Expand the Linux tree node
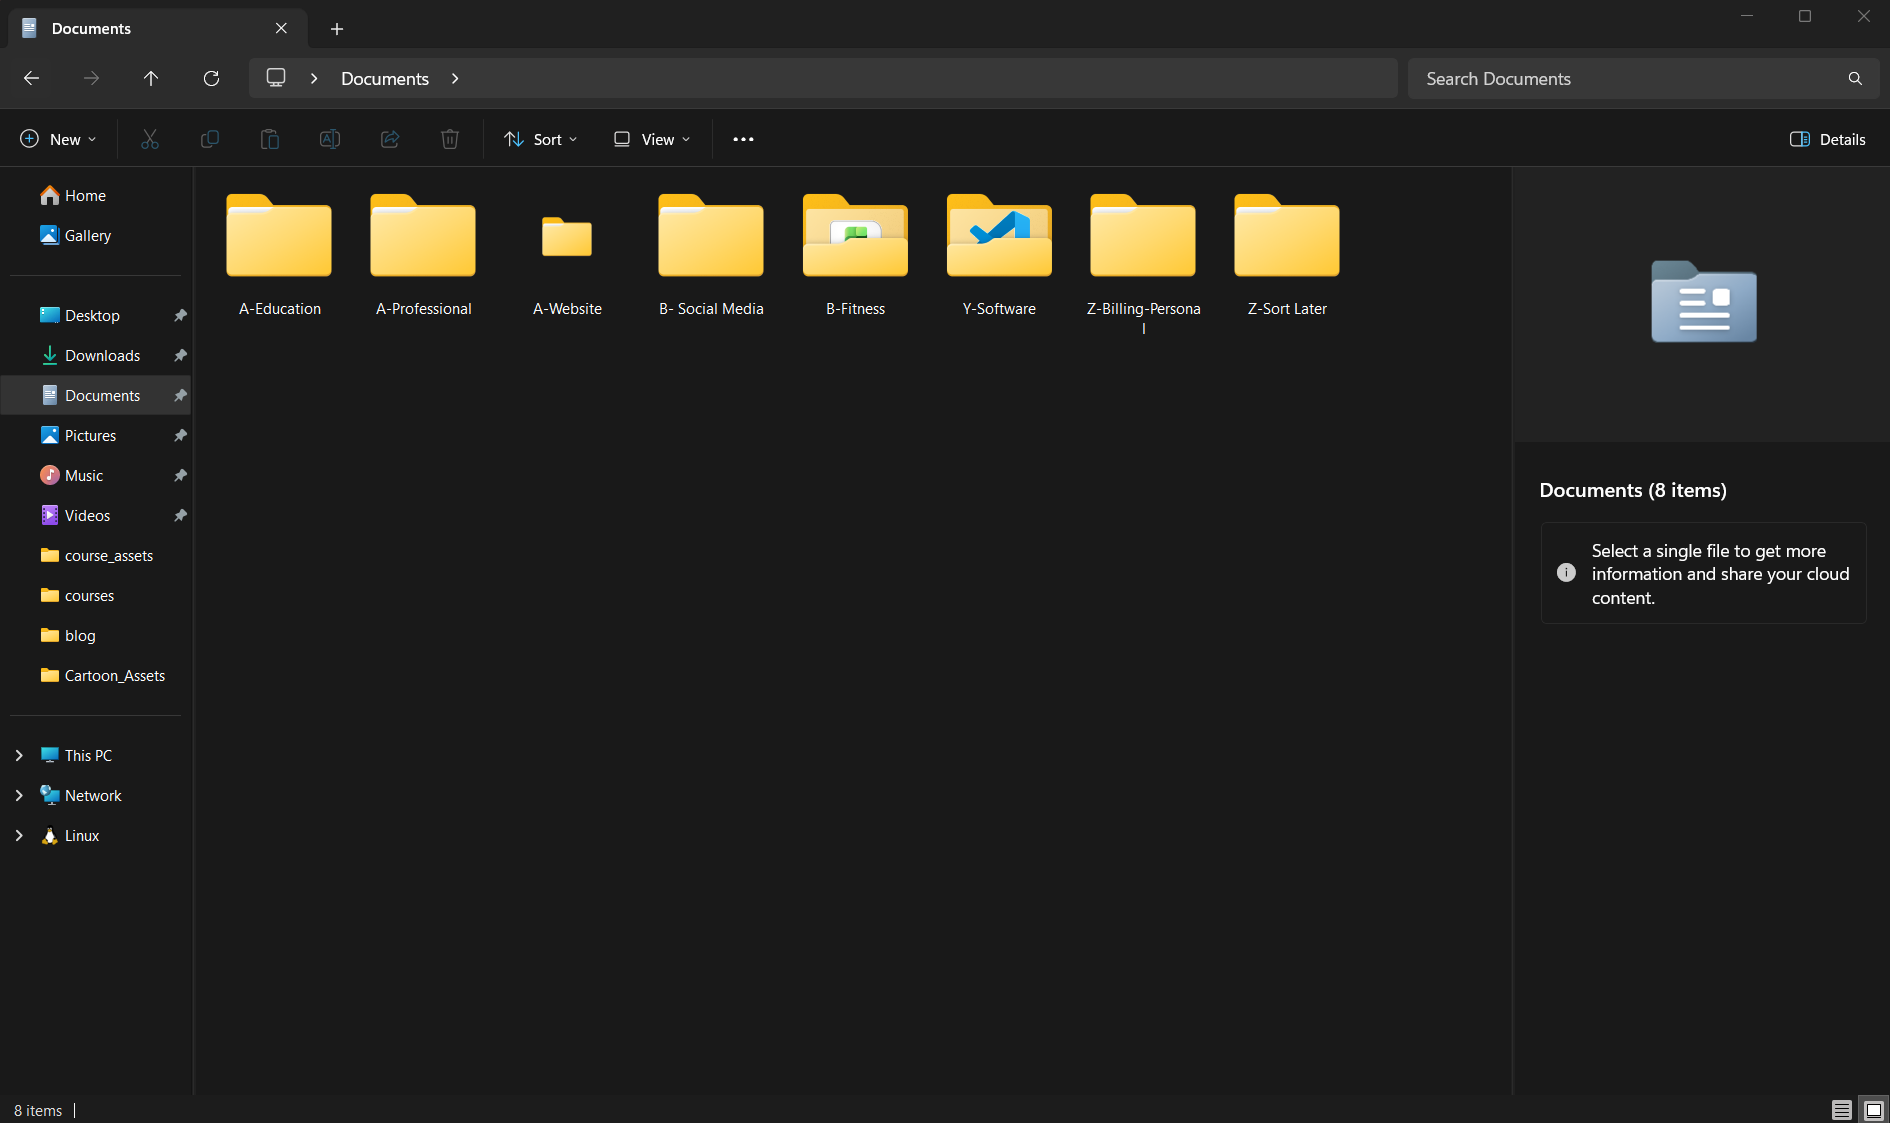The height and width of the screenshot is (1123, 1890). [x=19, y=835]
